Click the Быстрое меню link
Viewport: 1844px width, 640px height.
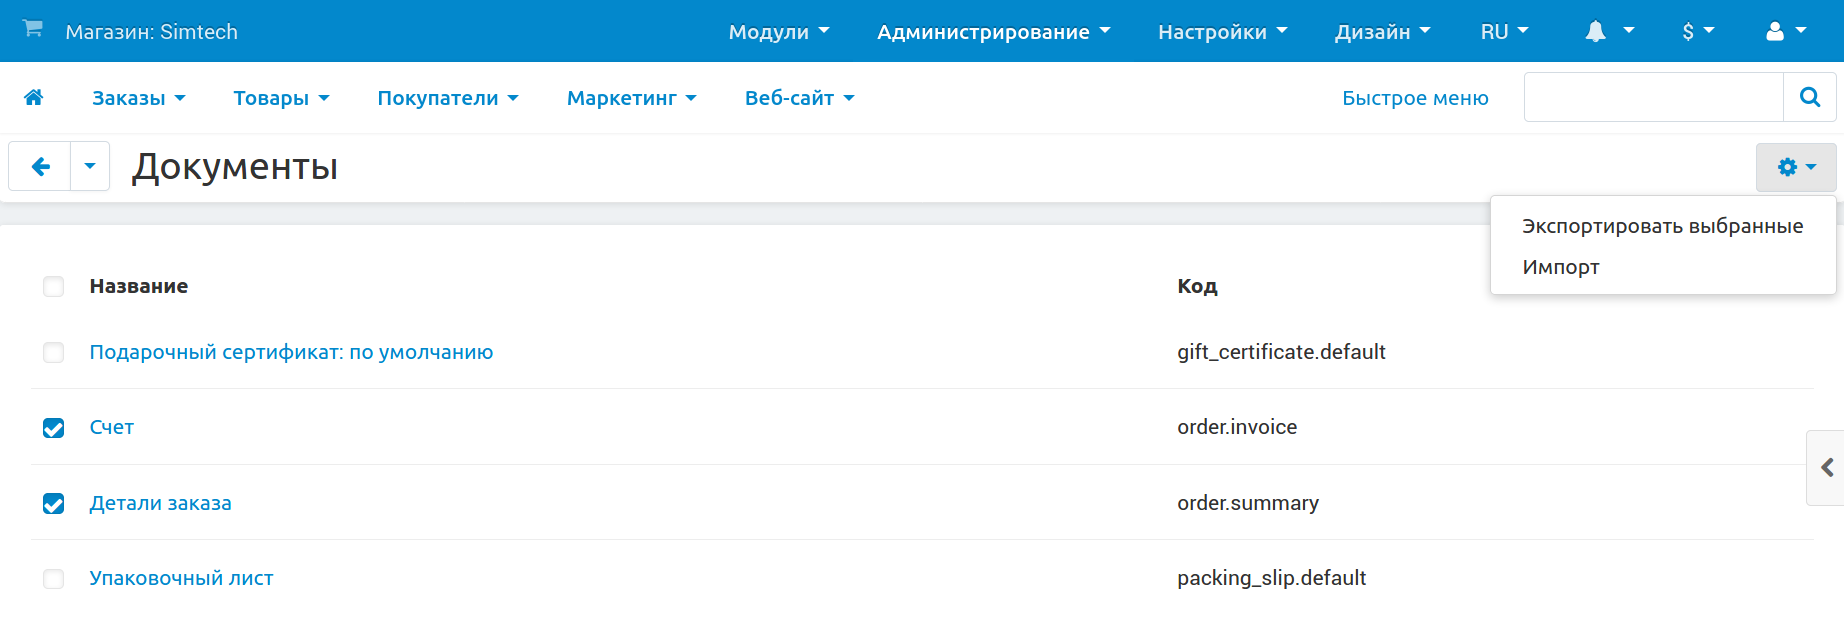[x=1415, y=98]
